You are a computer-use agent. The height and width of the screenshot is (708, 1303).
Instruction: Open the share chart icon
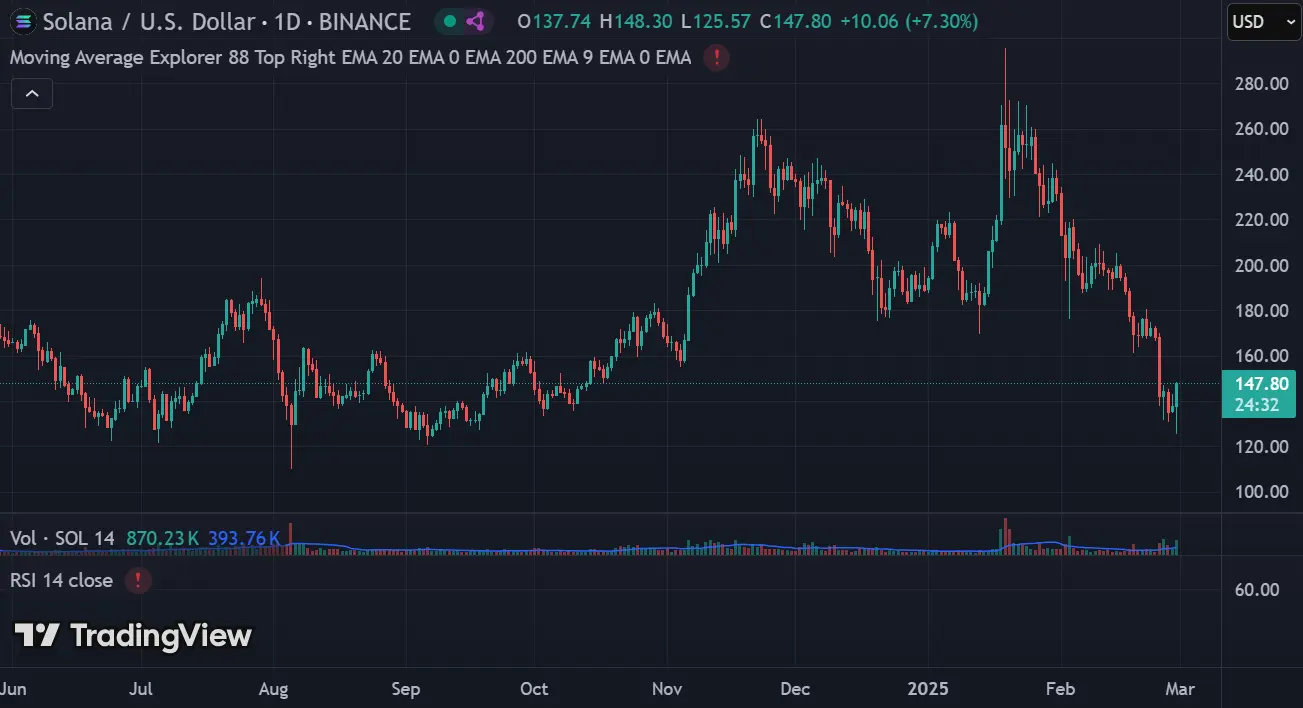pyautogui.click(x=474, y=21)
